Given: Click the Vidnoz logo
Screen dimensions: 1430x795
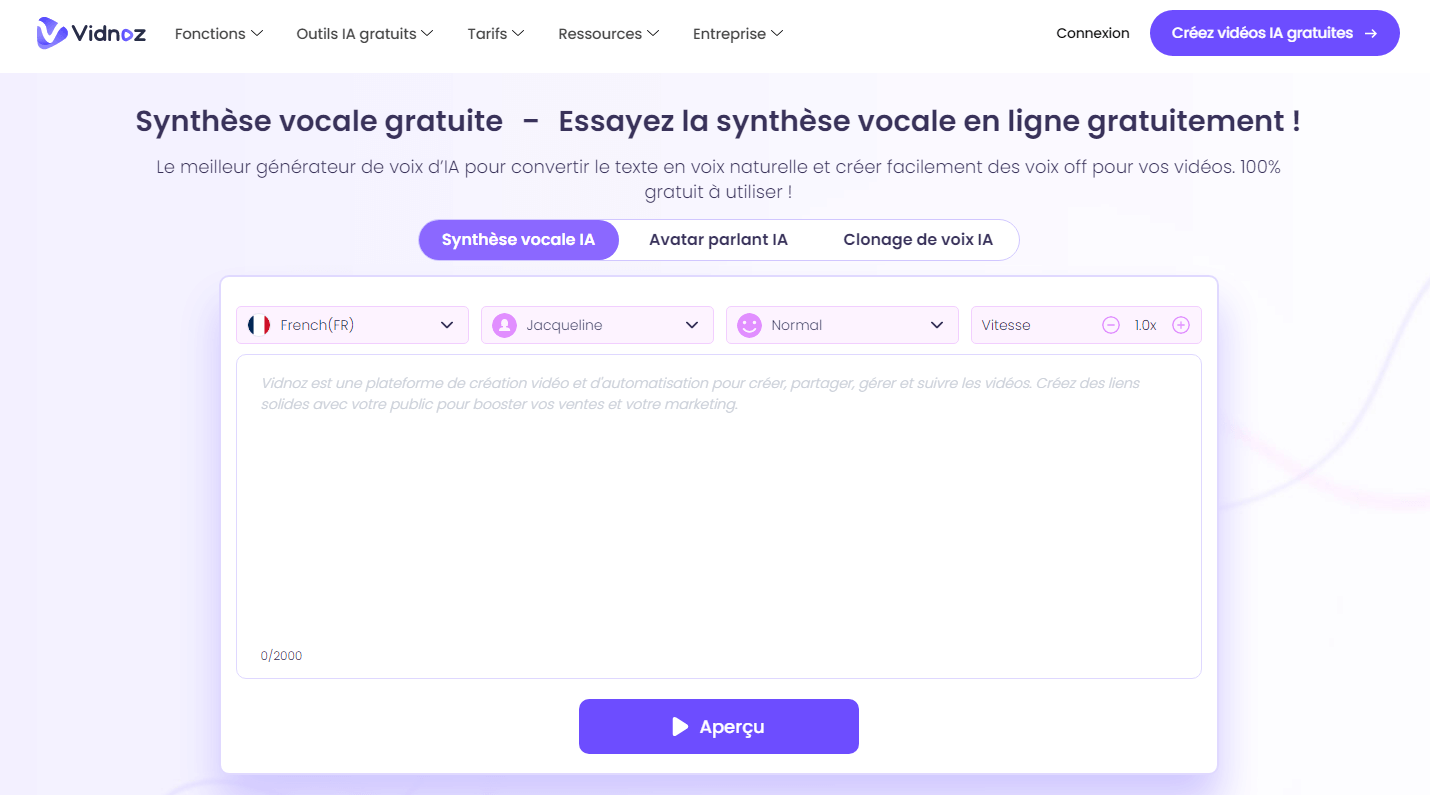Looking at the screenshot, I should pyautogui.click(x=91, y=33).
